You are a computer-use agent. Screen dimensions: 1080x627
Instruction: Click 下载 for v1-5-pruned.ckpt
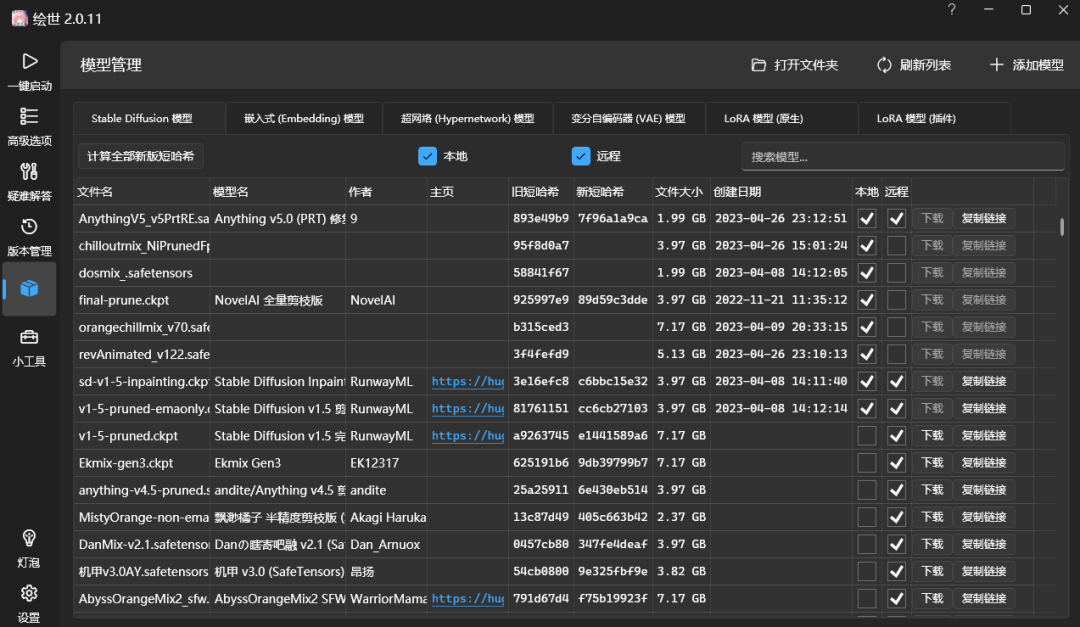tap(932, 435)
